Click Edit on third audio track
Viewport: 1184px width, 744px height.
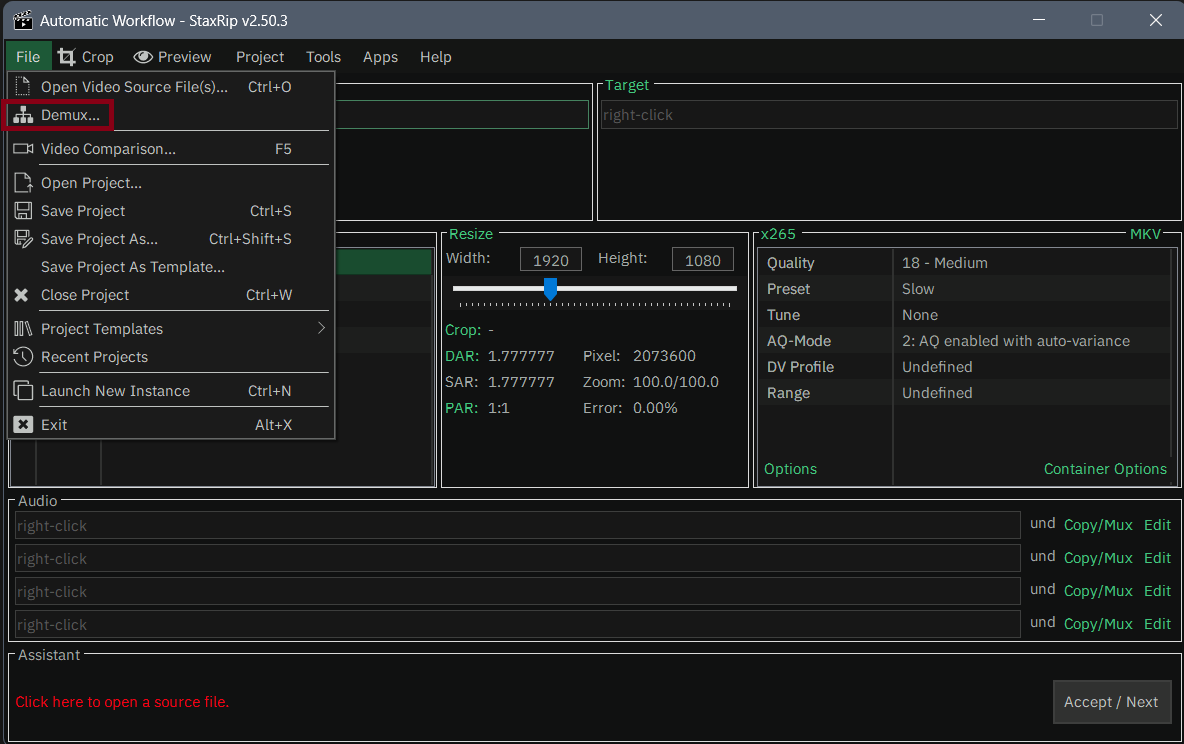pos(1157,591)
